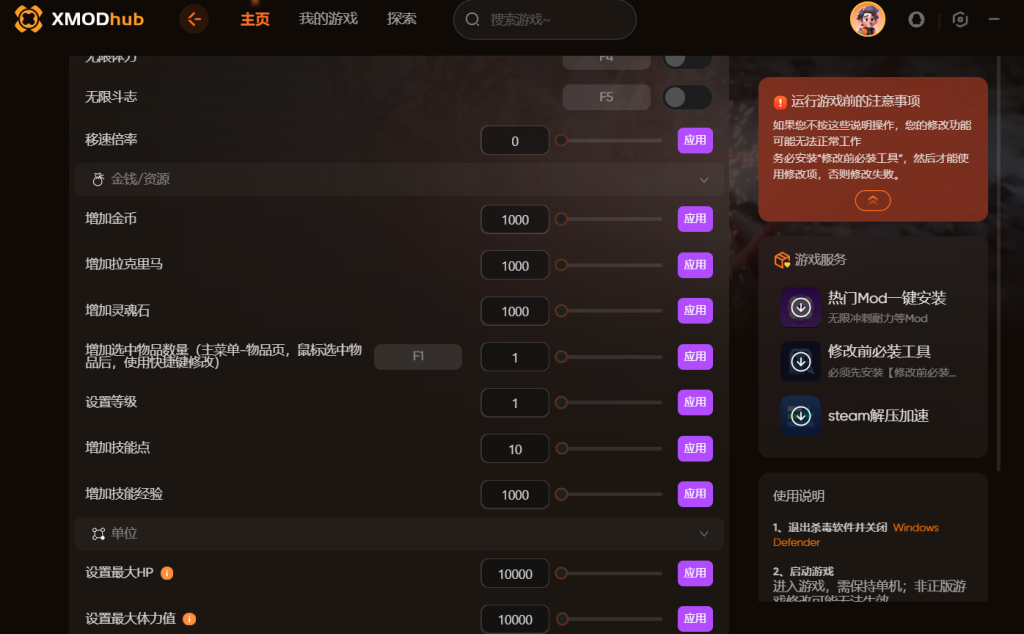Click the 搜索游戏 search field
The image size is (1024, 634).
(545, 20)
